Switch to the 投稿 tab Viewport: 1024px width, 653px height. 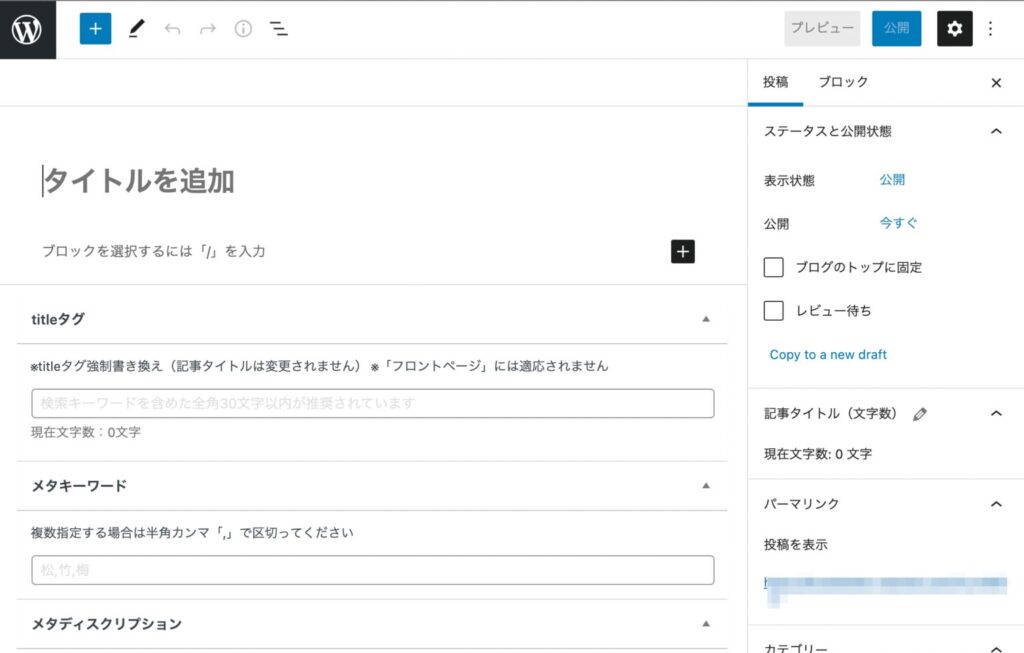775,82
